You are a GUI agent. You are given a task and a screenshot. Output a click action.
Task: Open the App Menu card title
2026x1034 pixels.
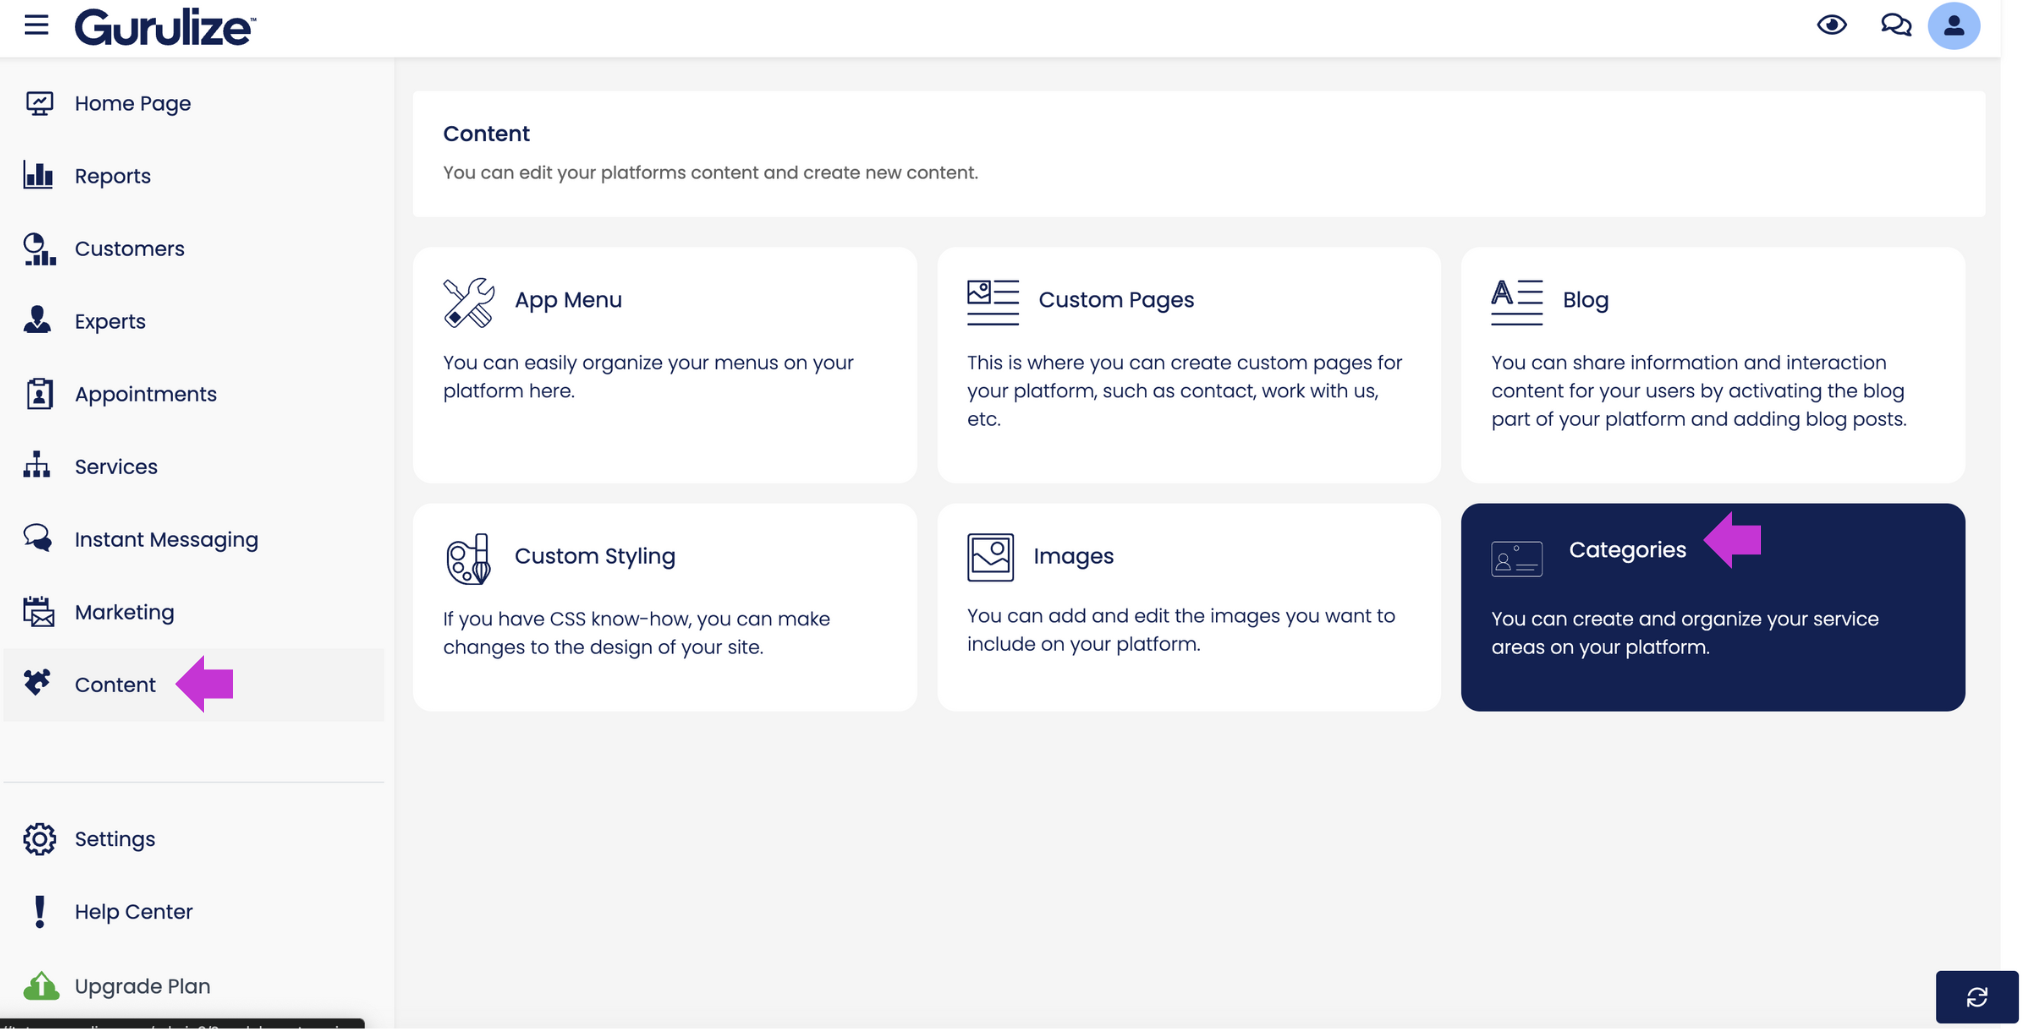tap(568, 300)
